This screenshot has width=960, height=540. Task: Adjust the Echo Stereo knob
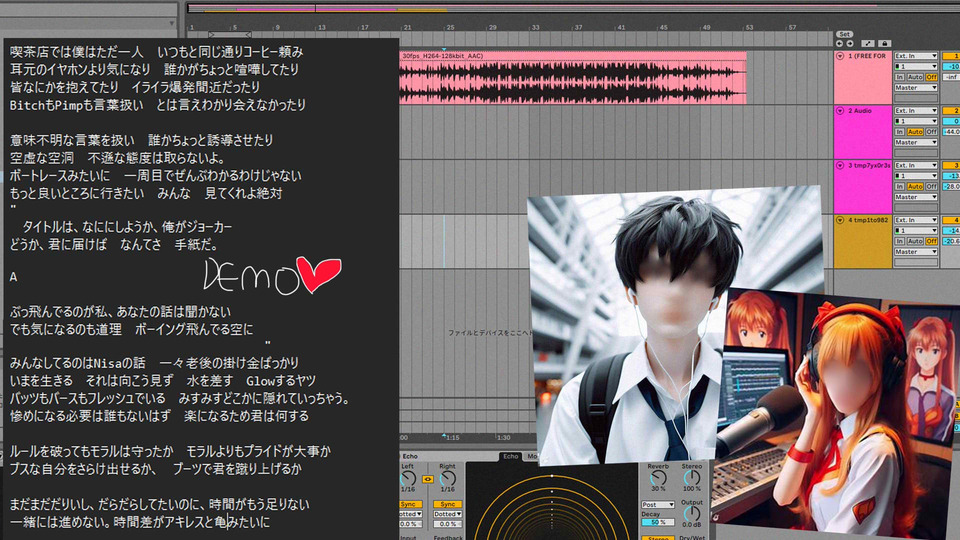692,478
